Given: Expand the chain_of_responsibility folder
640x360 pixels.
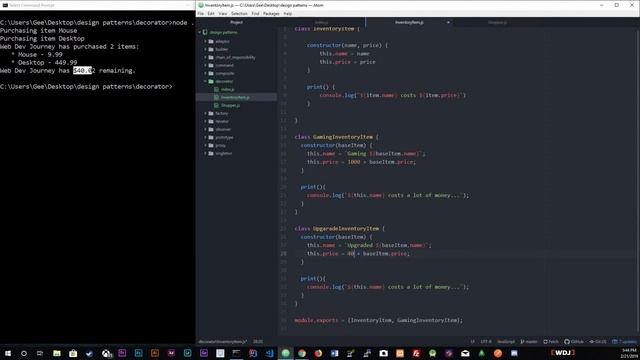Looking at the screenshot, I should [205, 58].
